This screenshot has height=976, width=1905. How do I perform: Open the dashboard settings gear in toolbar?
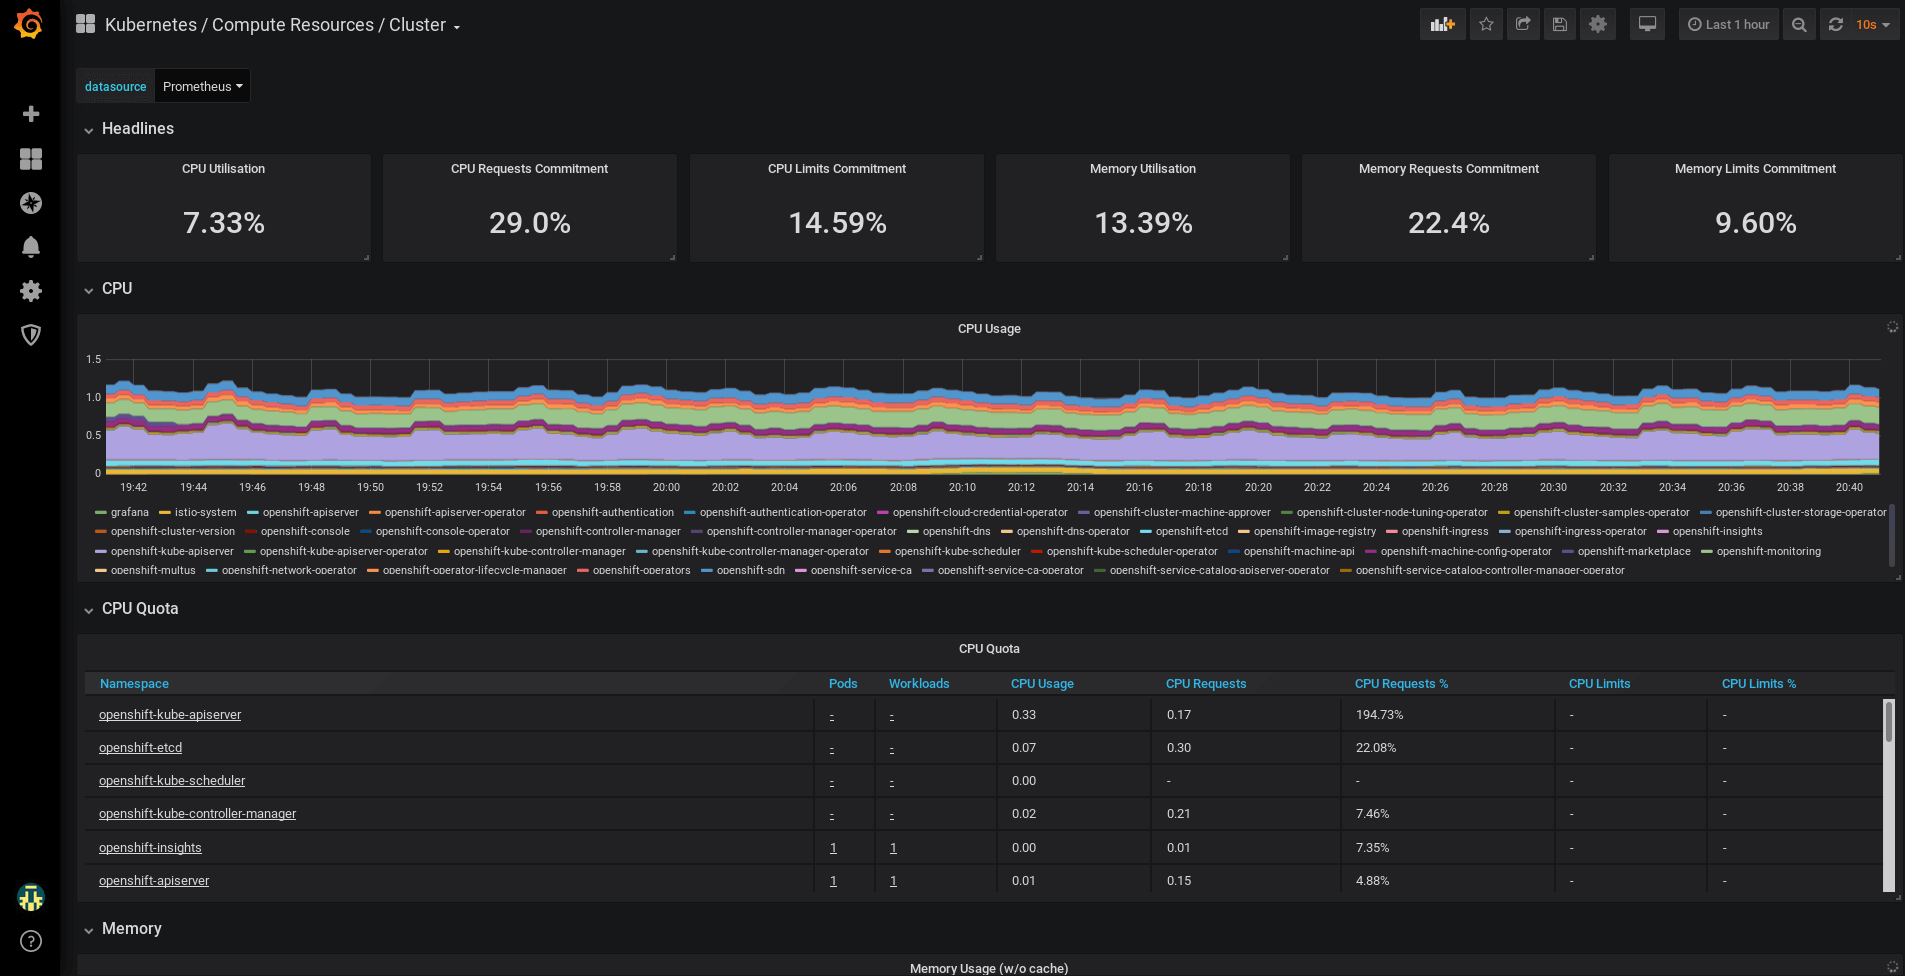tap(1597, 25)
